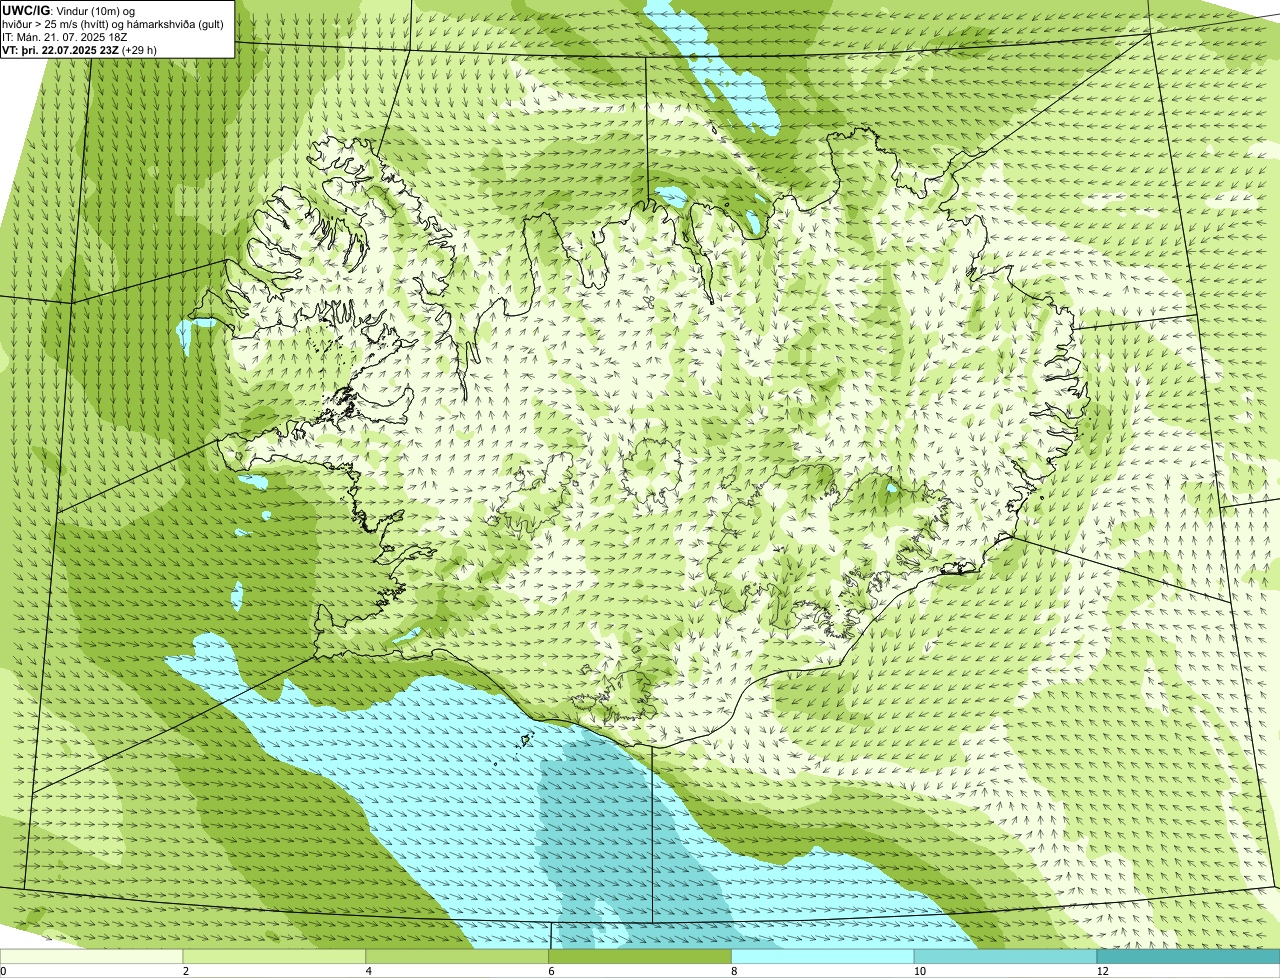Click the scale label '2'
1280x978 pixels.
point(186,971)
